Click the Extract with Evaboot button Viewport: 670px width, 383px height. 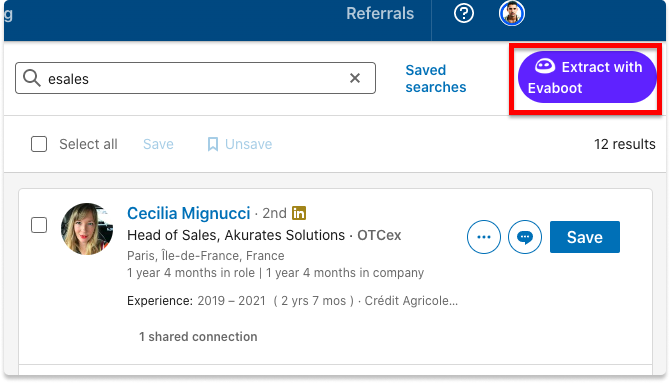[587, 77]
